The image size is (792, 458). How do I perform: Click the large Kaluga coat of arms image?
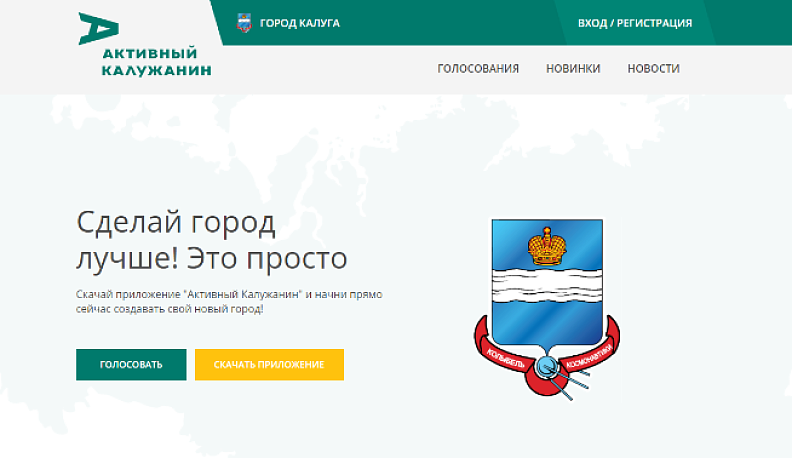(547, 309)
